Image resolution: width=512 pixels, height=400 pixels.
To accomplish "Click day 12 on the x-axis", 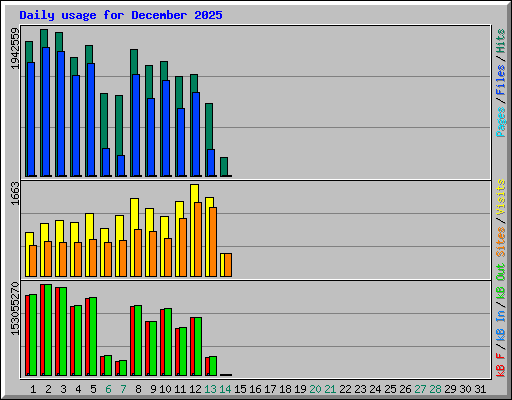I will tap(195, 389).
